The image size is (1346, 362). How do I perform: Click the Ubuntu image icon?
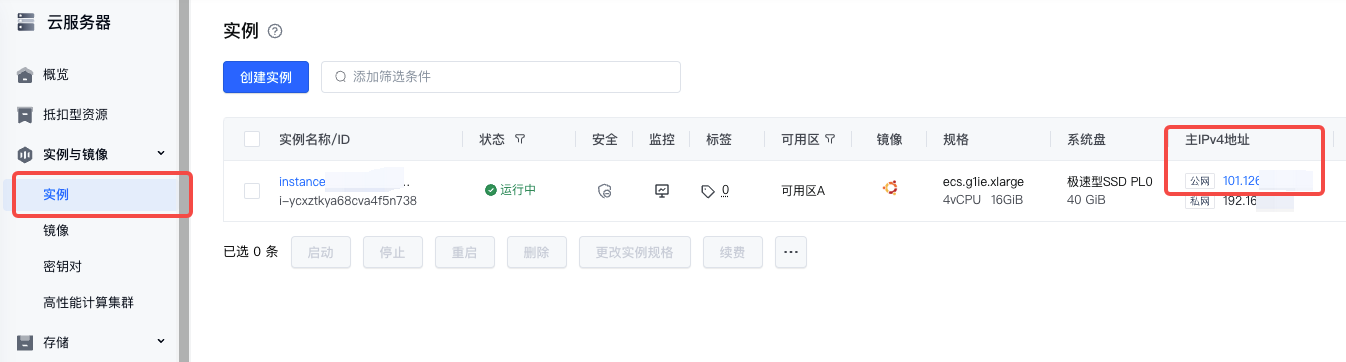(x=889, y=187)
